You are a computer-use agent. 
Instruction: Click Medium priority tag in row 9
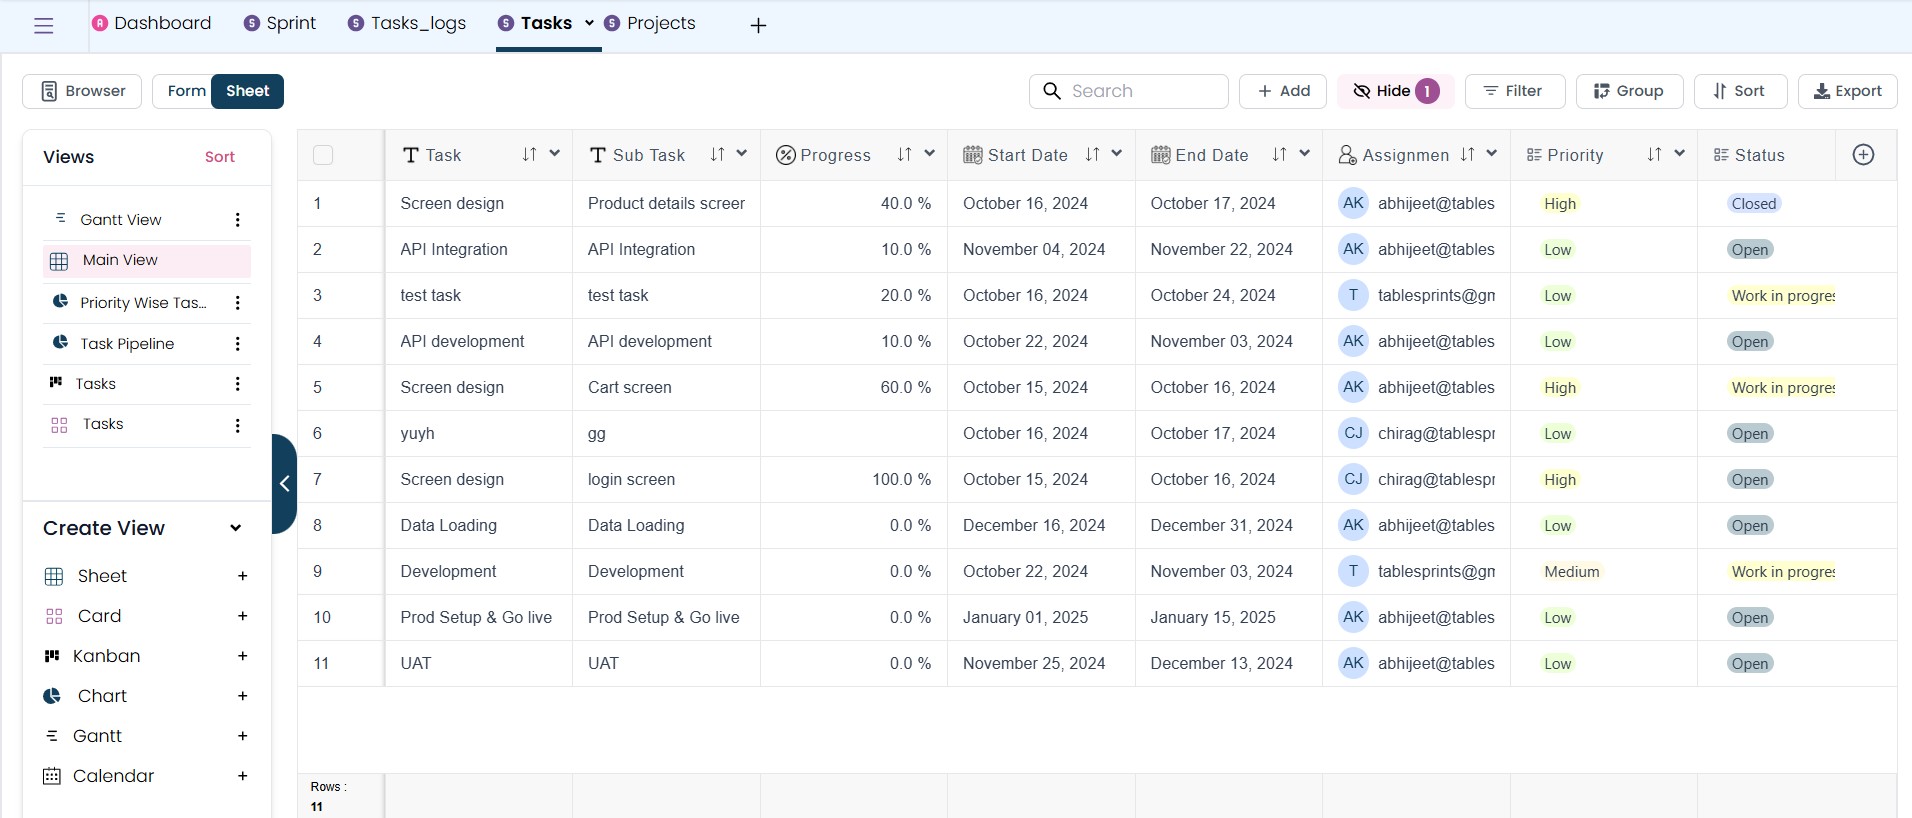[1572, 572]
